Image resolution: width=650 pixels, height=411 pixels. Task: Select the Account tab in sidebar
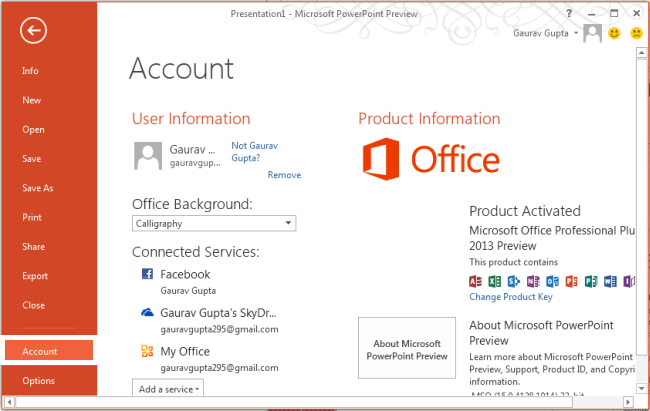(x=49, y=350)
